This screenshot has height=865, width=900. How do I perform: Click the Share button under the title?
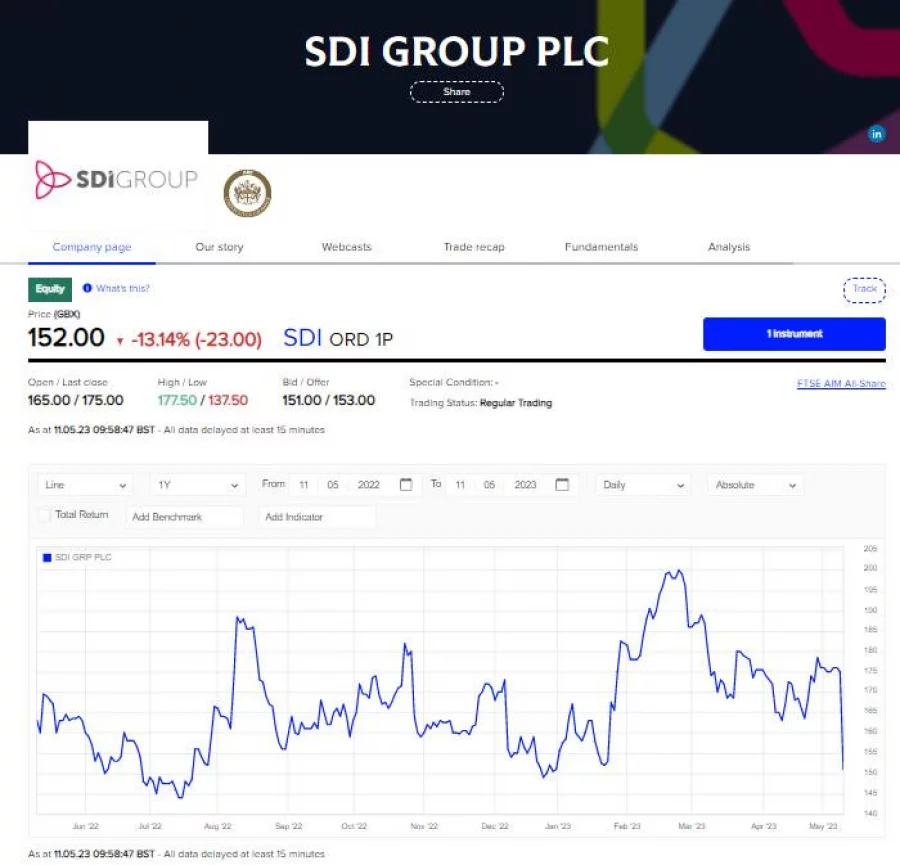click(457, 92)
